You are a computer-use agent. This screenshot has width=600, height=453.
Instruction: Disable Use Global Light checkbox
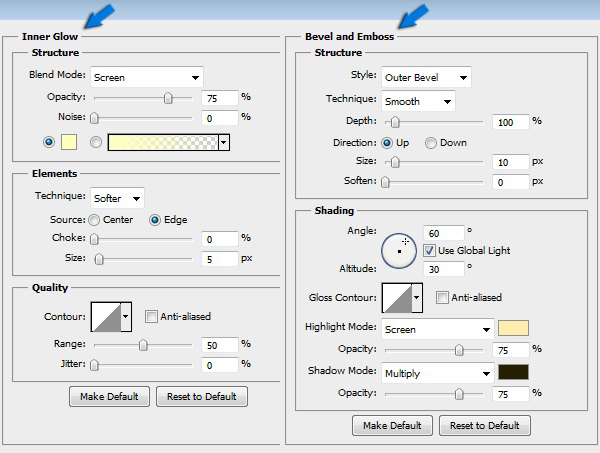click(x=430, y=249)
